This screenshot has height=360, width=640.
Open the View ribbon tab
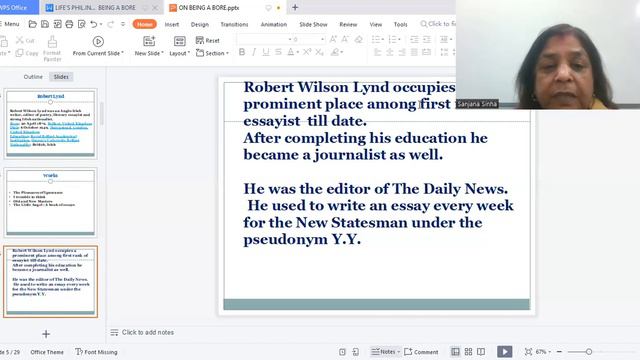tap(376, 24)
